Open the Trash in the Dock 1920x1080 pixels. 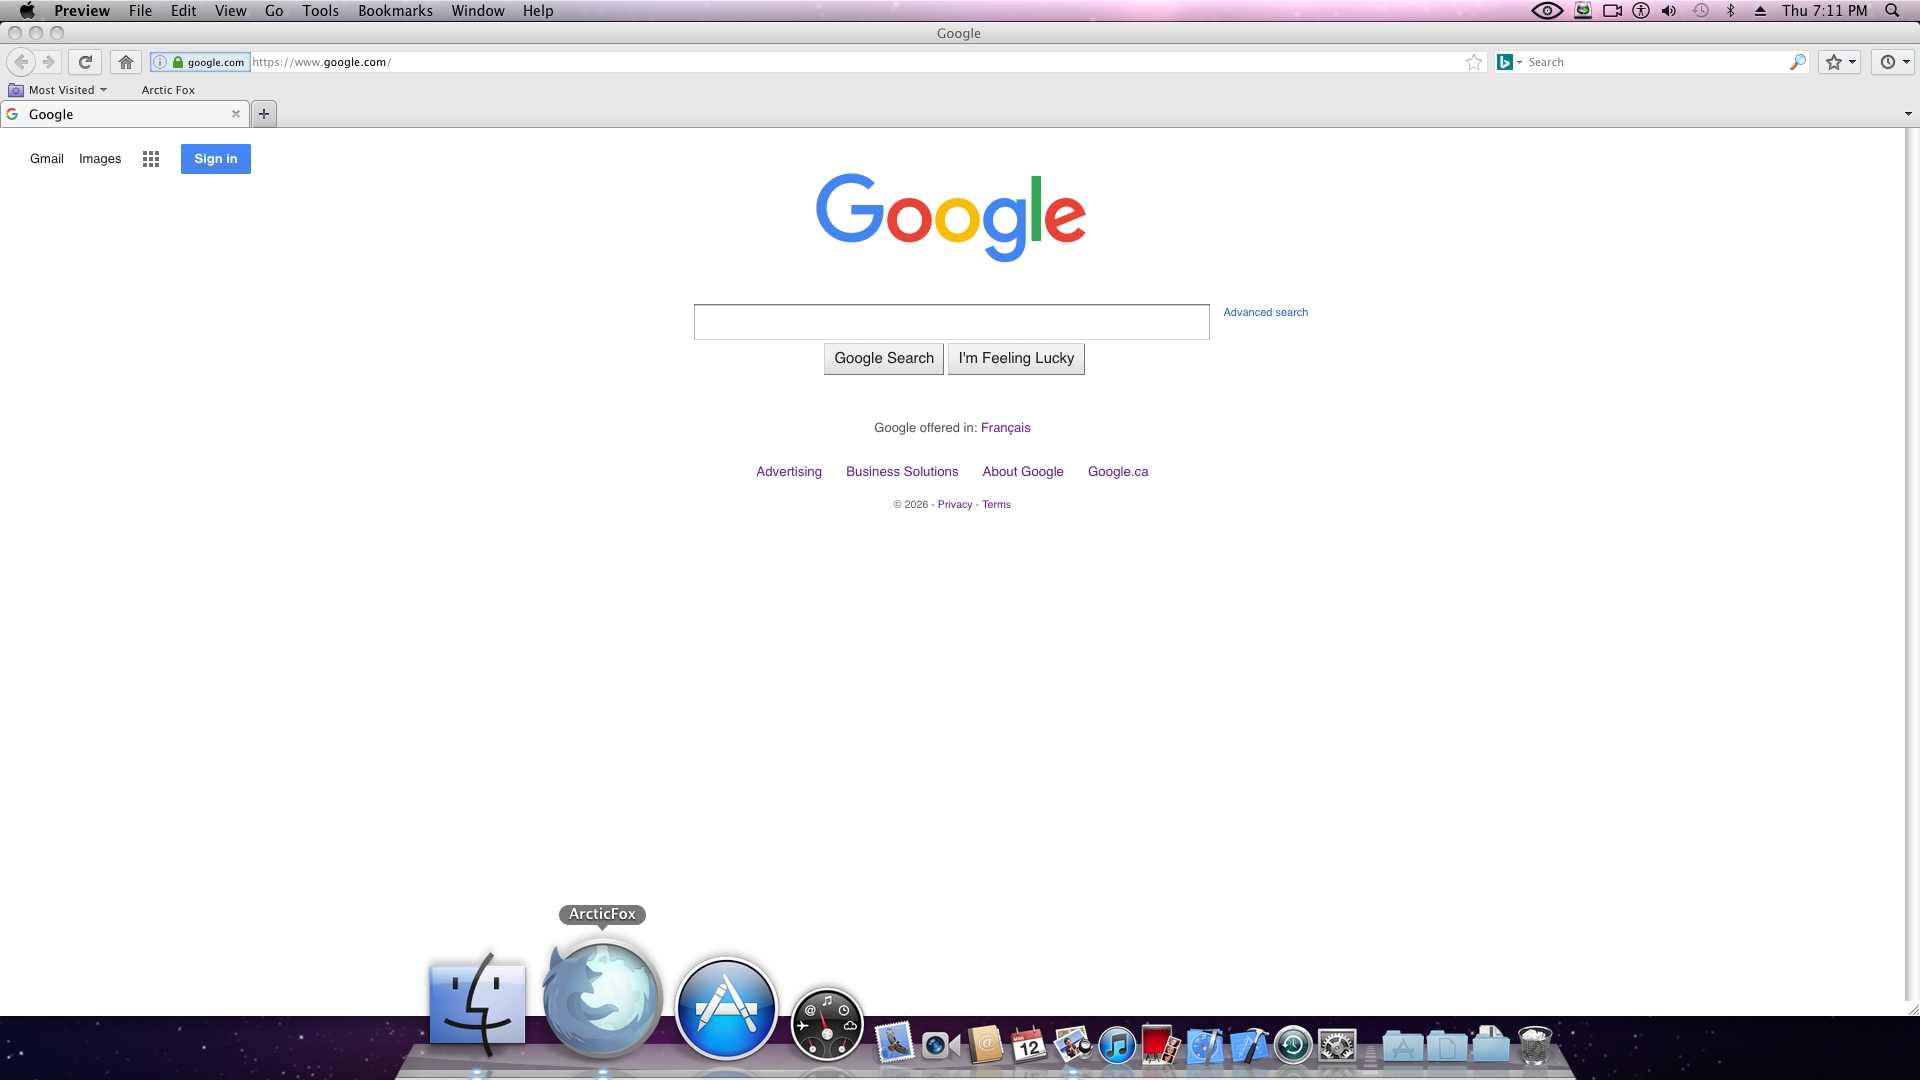[1535, 1045]
